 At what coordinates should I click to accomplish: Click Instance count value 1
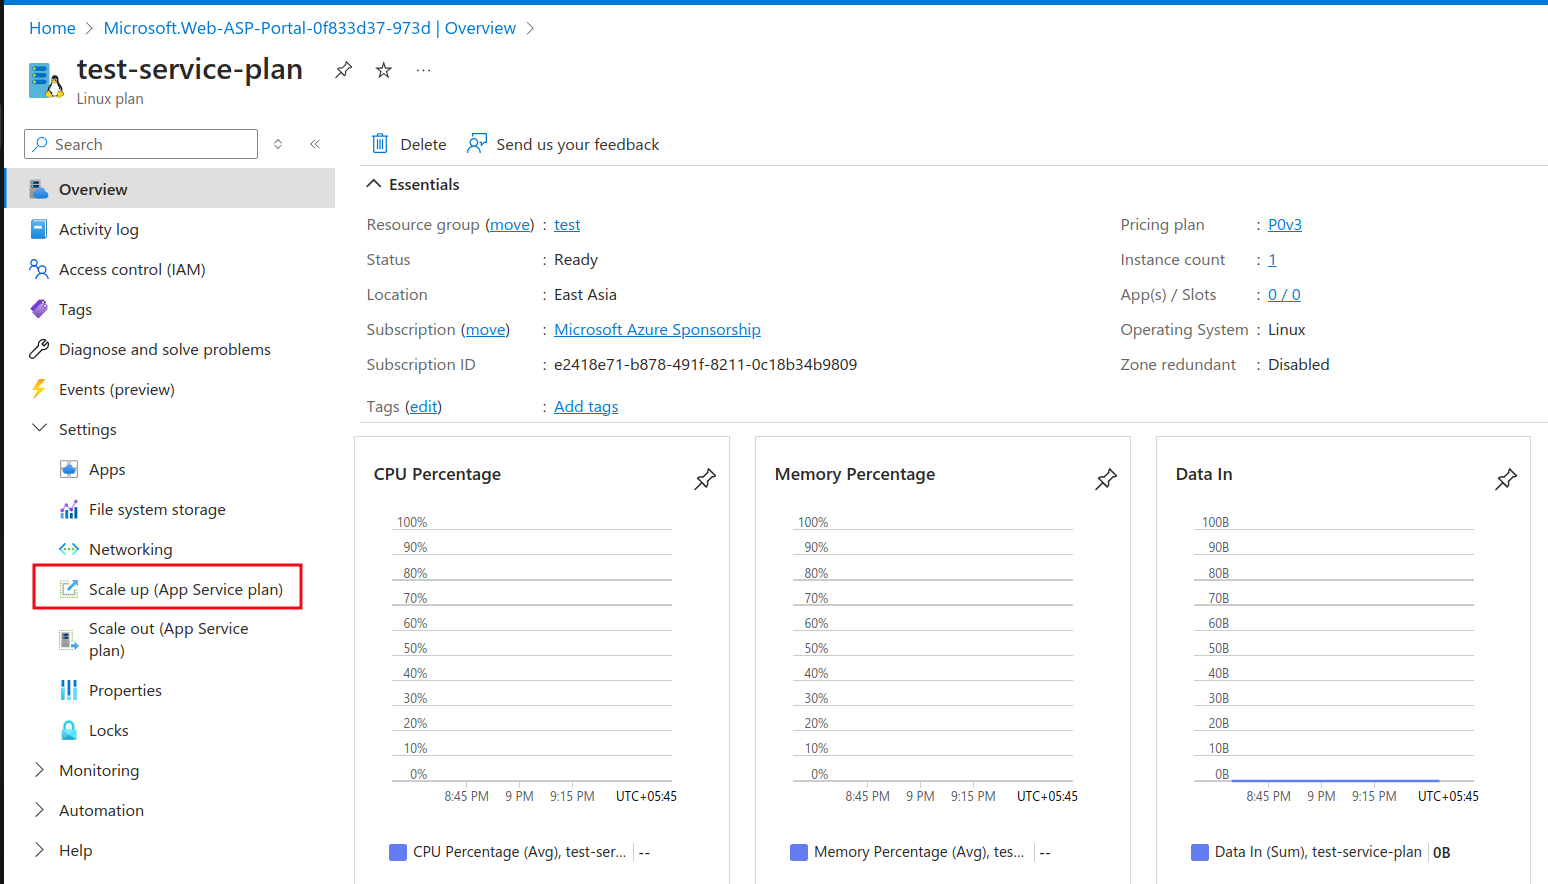(1272, 260)
